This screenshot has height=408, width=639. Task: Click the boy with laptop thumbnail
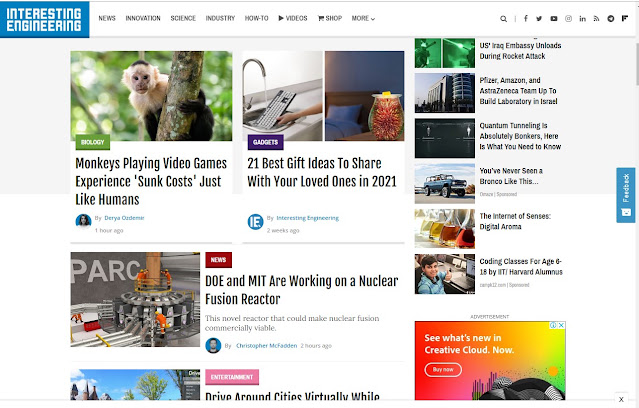click(445, 274)
